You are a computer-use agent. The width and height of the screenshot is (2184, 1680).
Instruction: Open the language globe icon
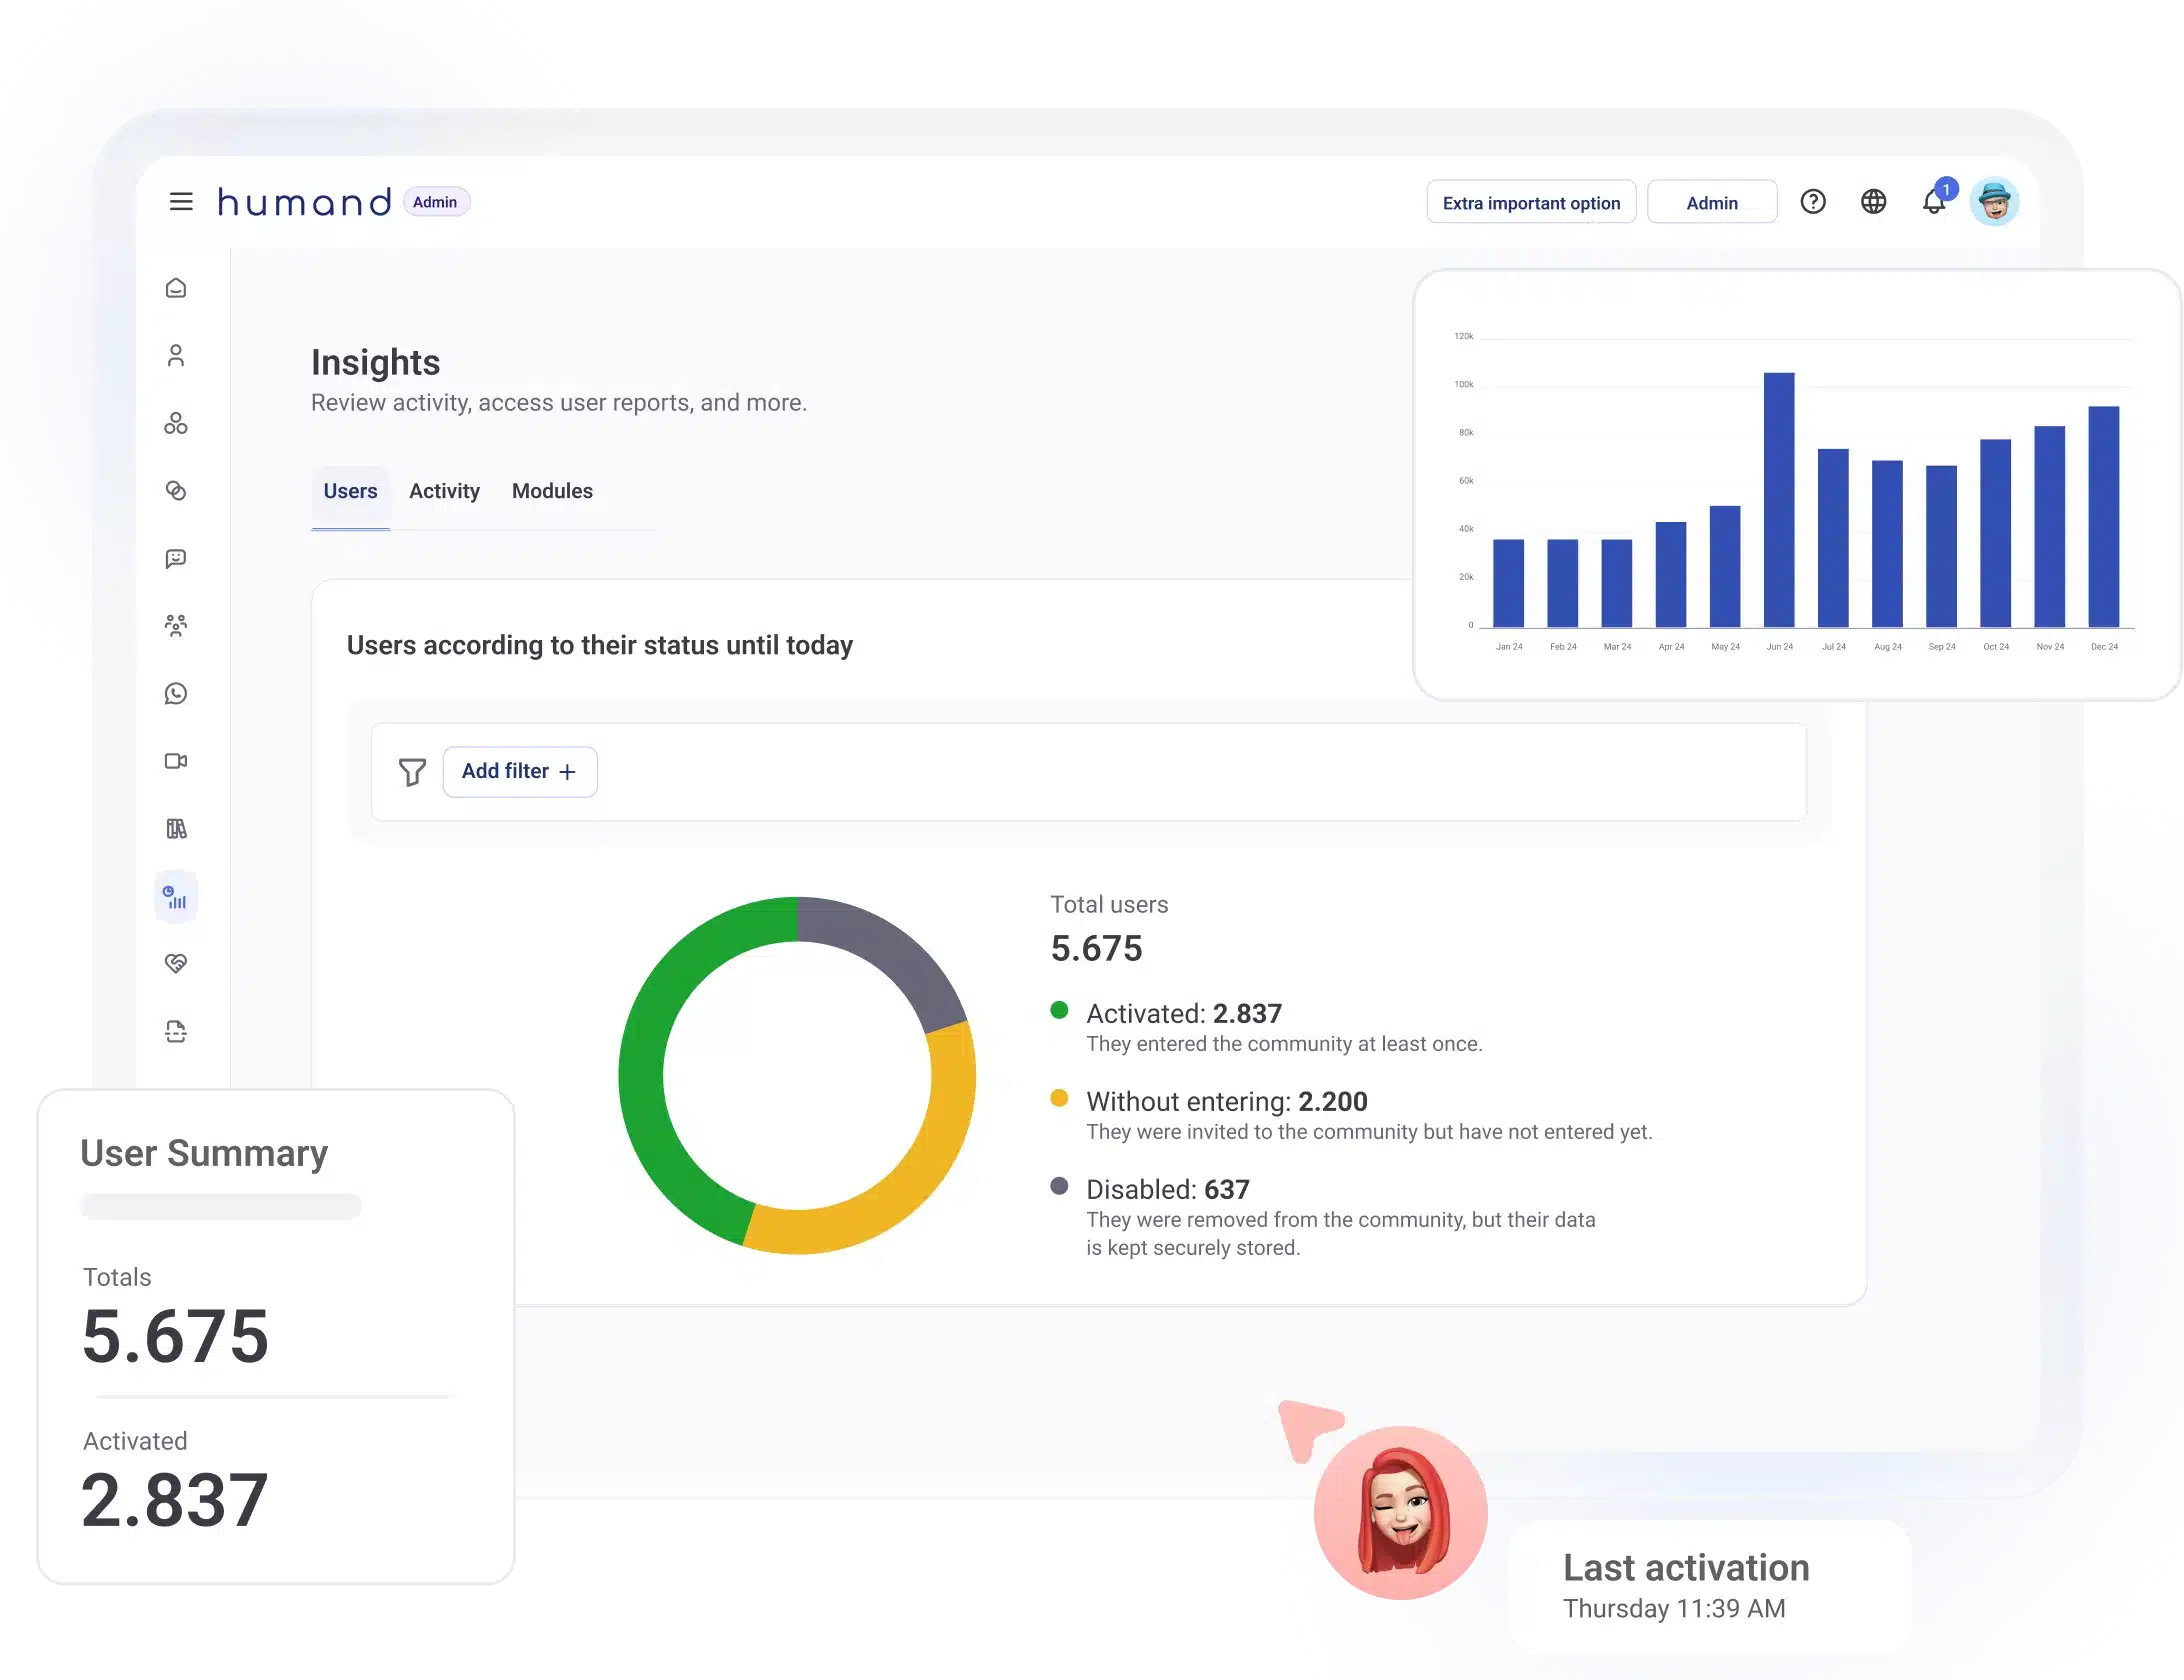[1874, 202]
